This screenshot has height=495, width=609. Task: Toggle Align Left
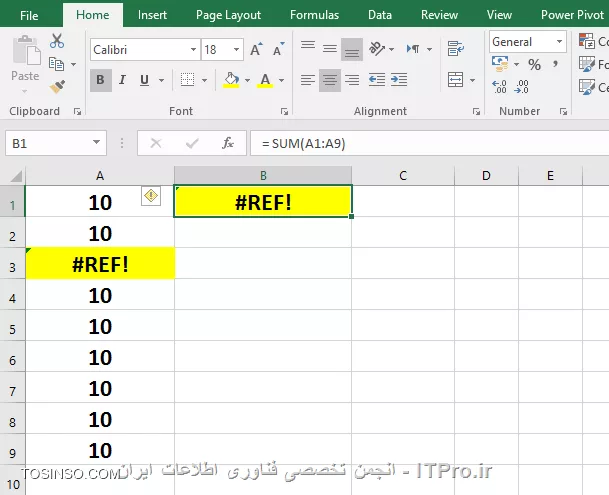308,80
